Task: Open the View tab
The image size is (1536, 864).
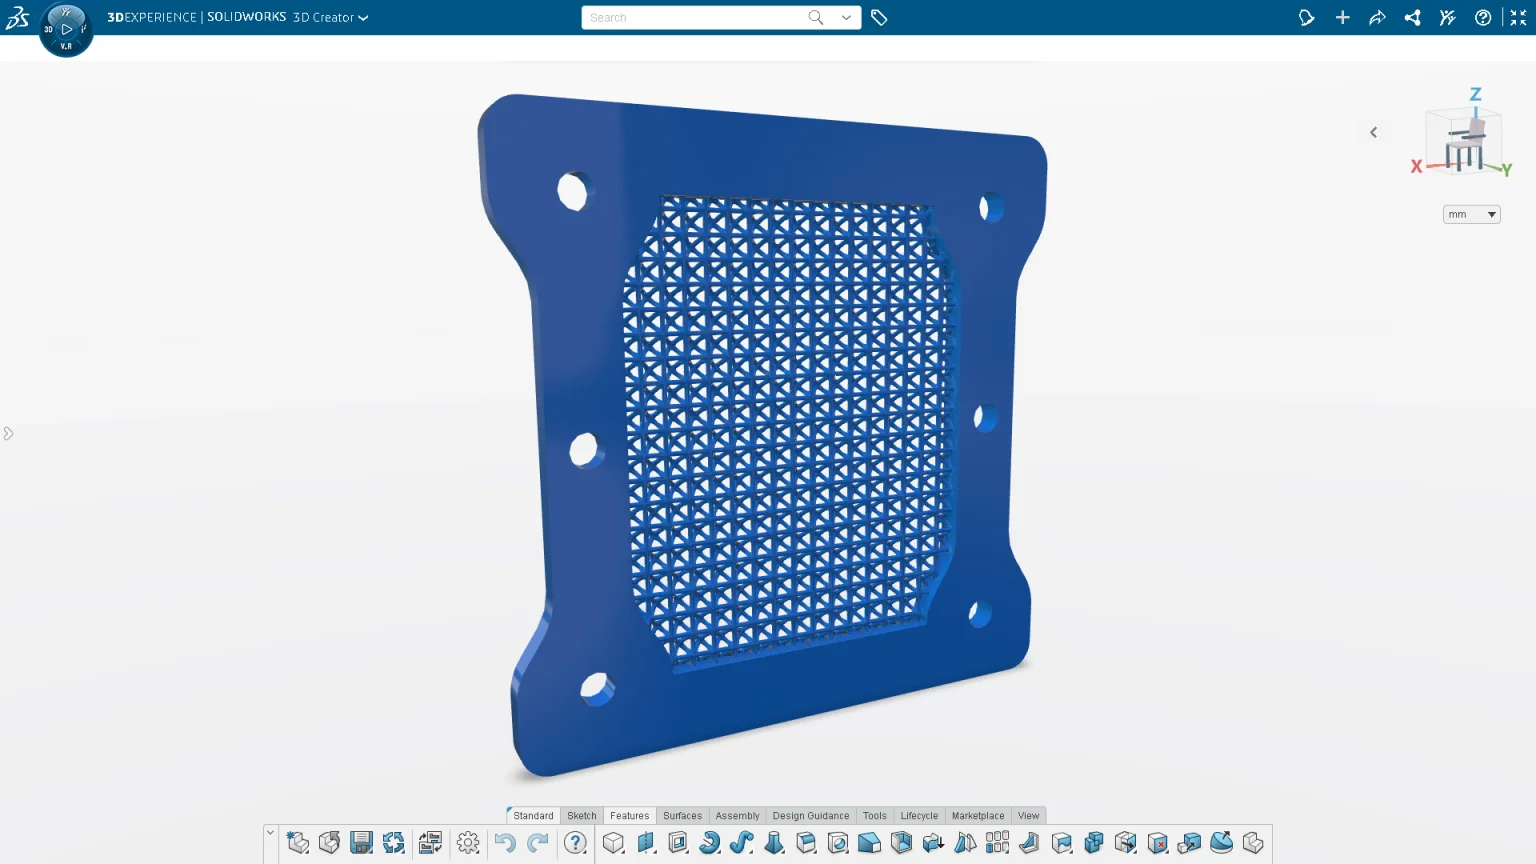Action: coord(1028,816)
